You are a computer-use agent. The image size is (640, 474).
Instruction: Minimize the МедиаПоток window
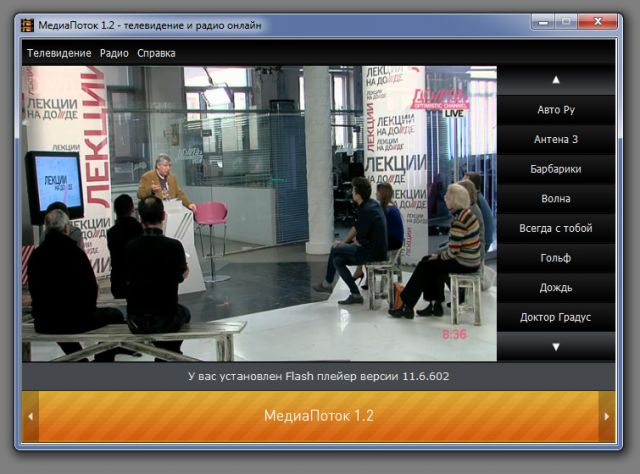pos(543,22)
